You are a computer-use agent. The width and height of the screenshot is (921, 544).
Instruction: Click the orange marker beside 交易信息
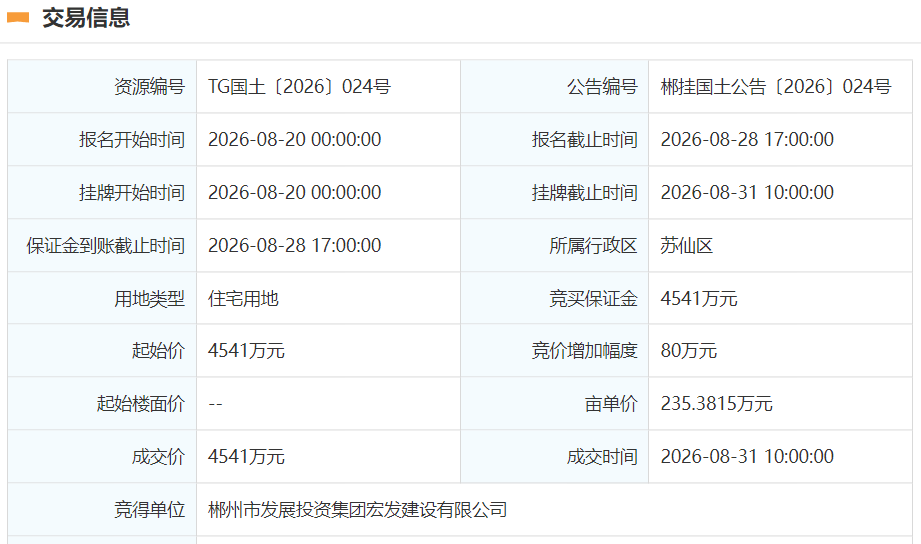pyautogui.click(x=18, y=18)
